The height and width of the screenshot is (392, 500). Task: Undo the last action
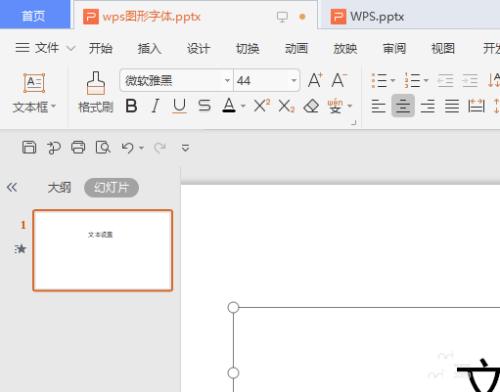128,147
